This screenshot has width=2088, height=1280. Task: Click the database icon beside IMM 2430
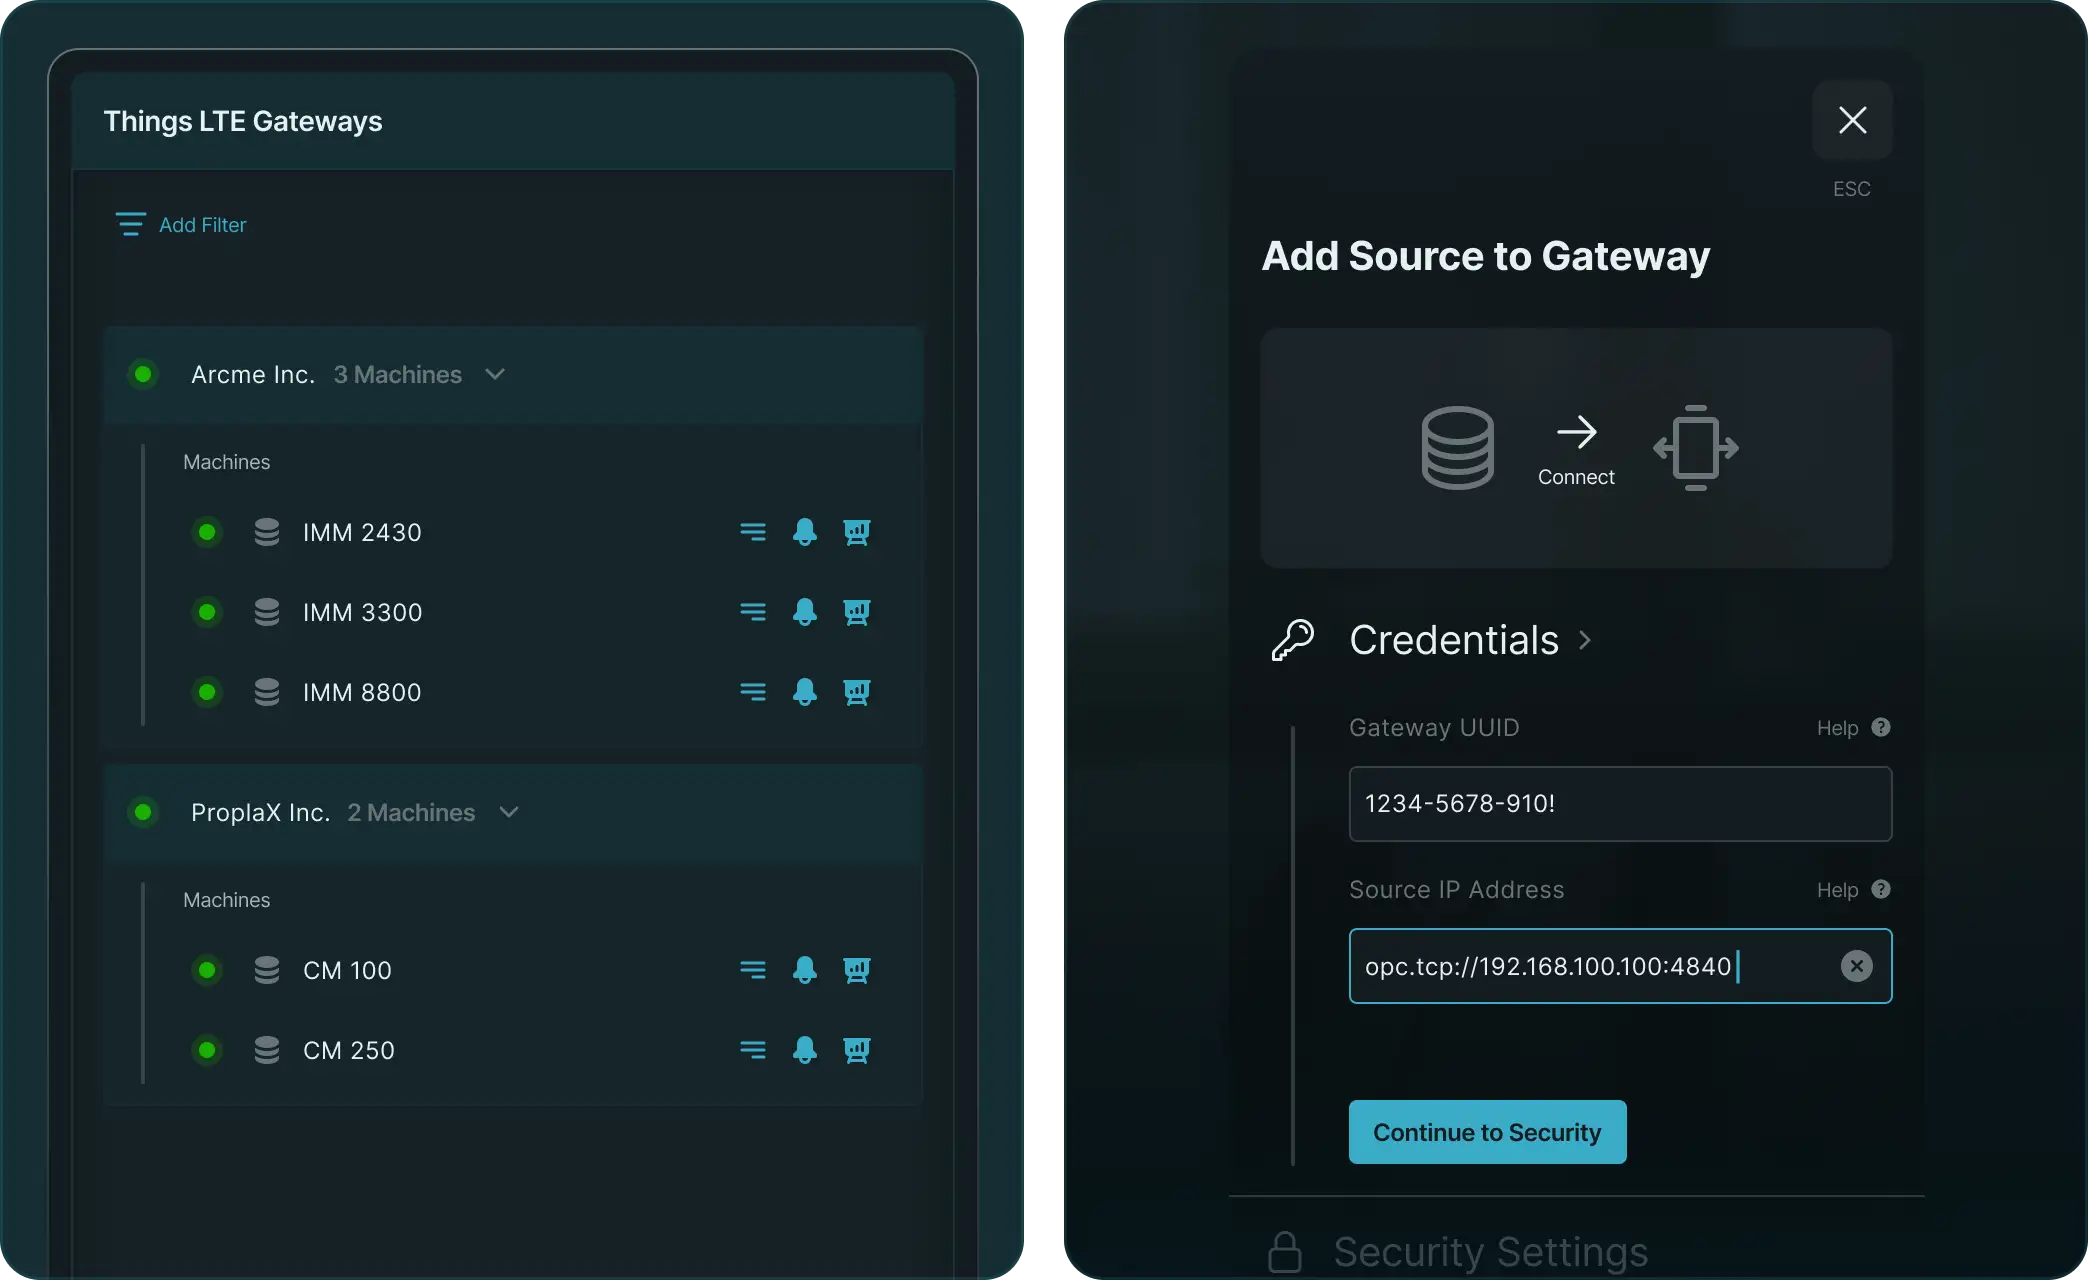266,532
